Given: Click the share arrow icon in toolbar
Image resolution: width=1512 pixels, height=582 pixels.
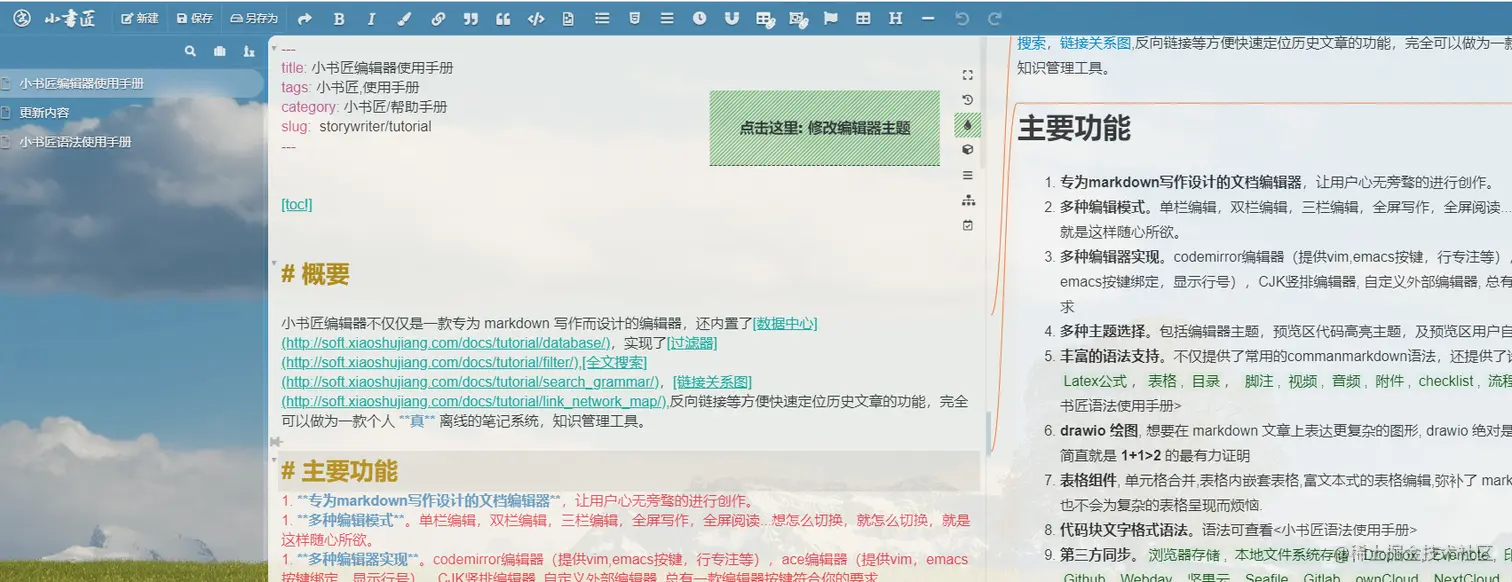Looking at the screenshot, I should tap(305, 19).
